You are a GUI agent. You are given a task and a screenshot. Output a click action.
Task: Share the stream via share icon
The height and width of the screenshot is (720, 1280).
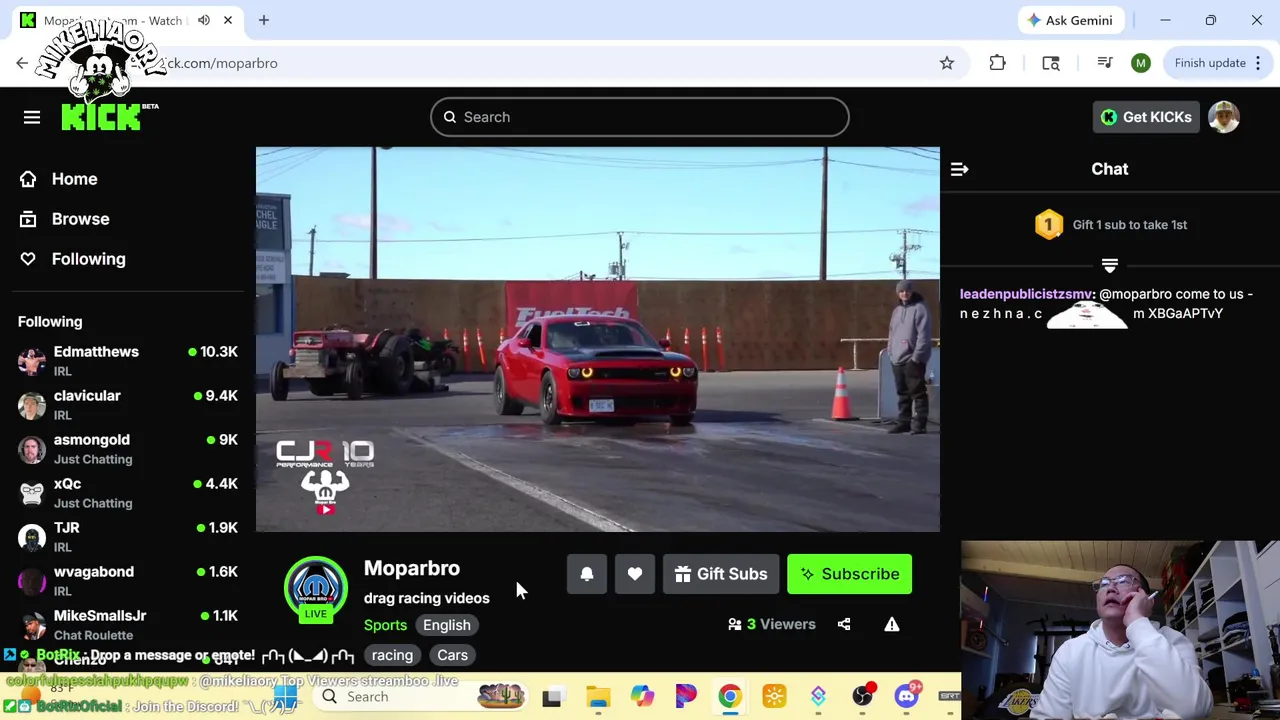tap(844, 624)
